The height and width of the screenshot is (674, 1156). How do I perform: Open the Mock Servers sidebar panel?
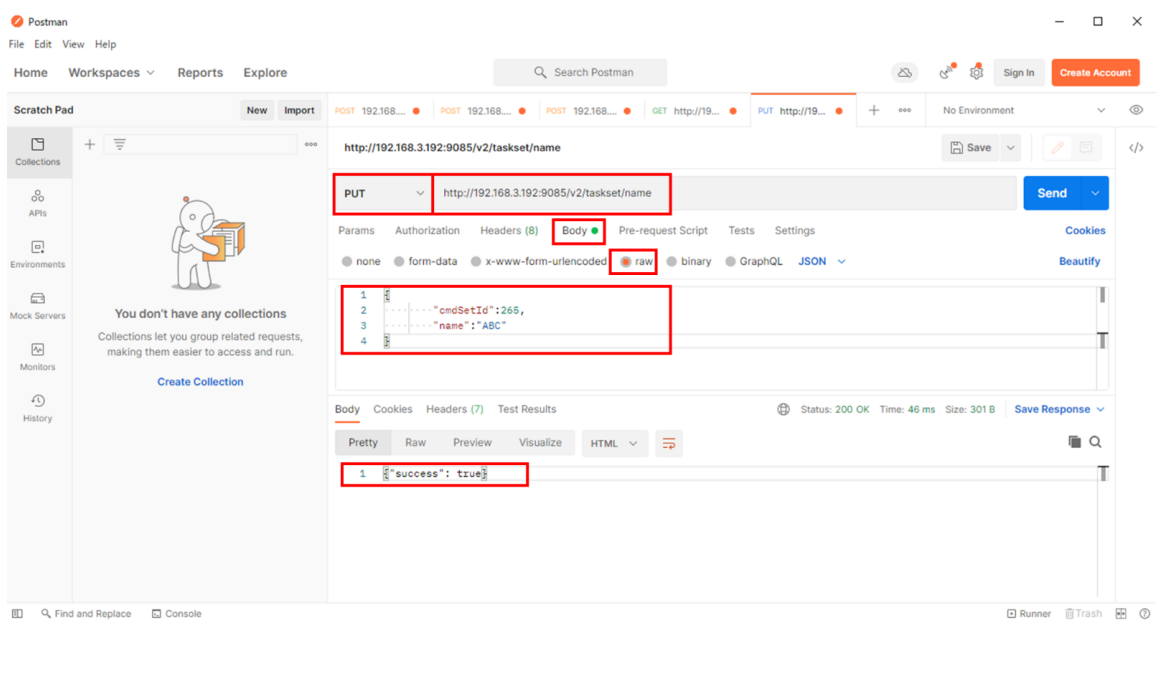[37, 305]
